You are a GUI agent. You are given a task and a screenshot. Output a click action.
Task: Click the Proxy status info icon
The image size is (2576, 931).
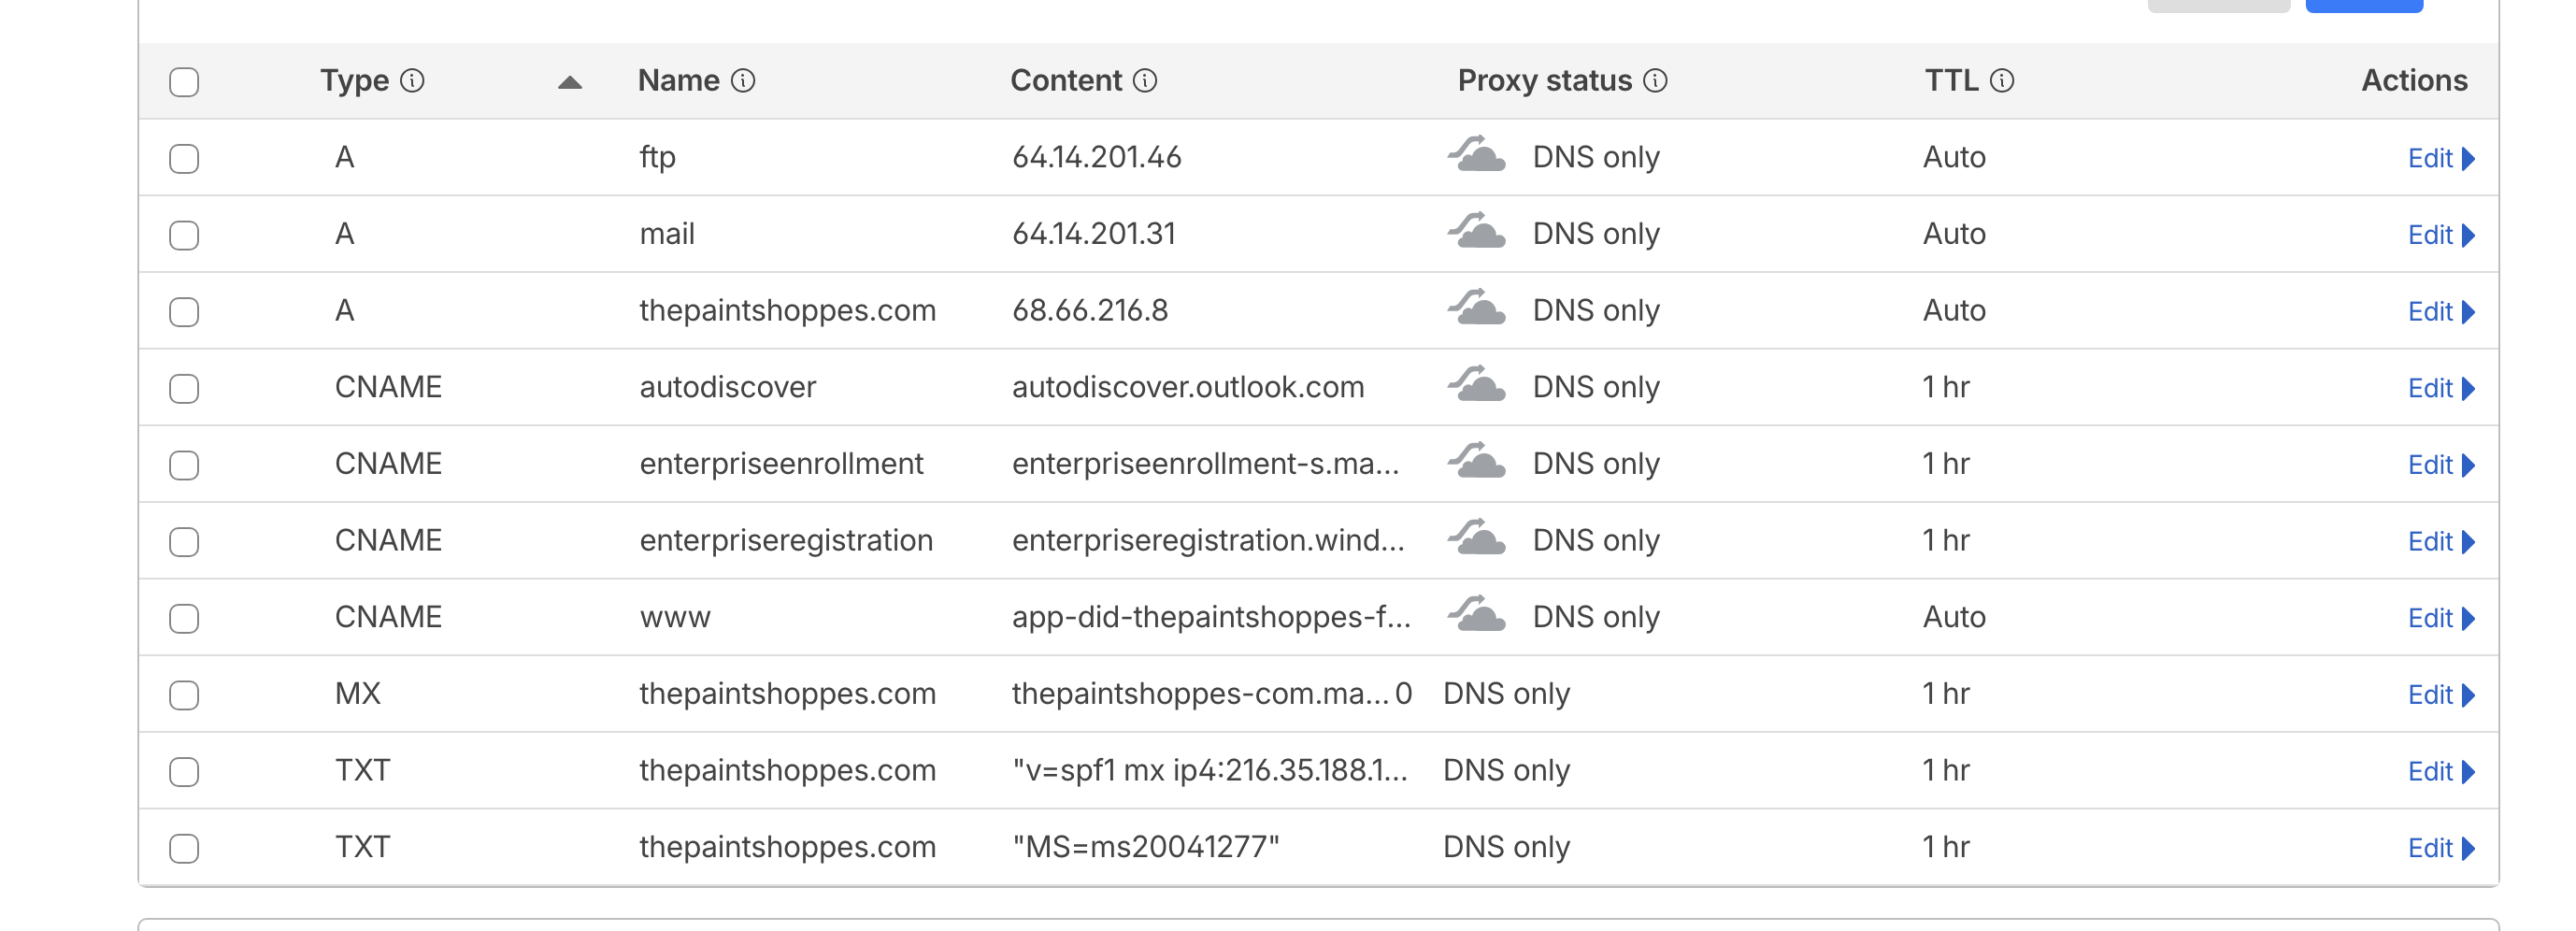1655,81
